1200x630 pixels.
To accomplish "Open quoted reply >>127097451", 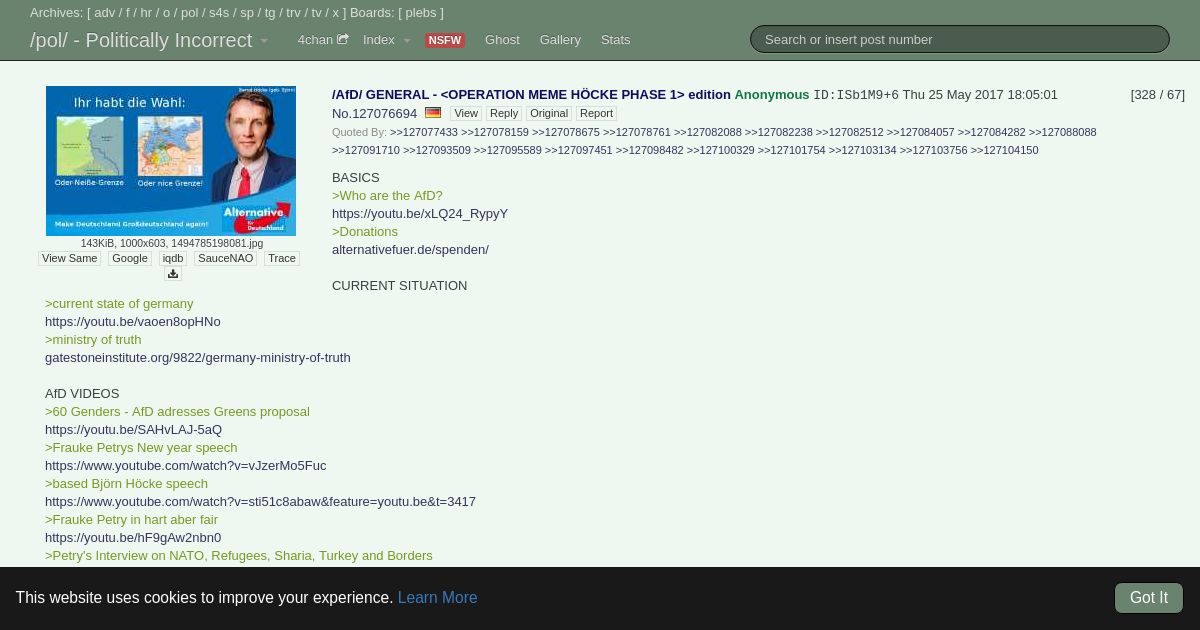I will pos(579,150).
